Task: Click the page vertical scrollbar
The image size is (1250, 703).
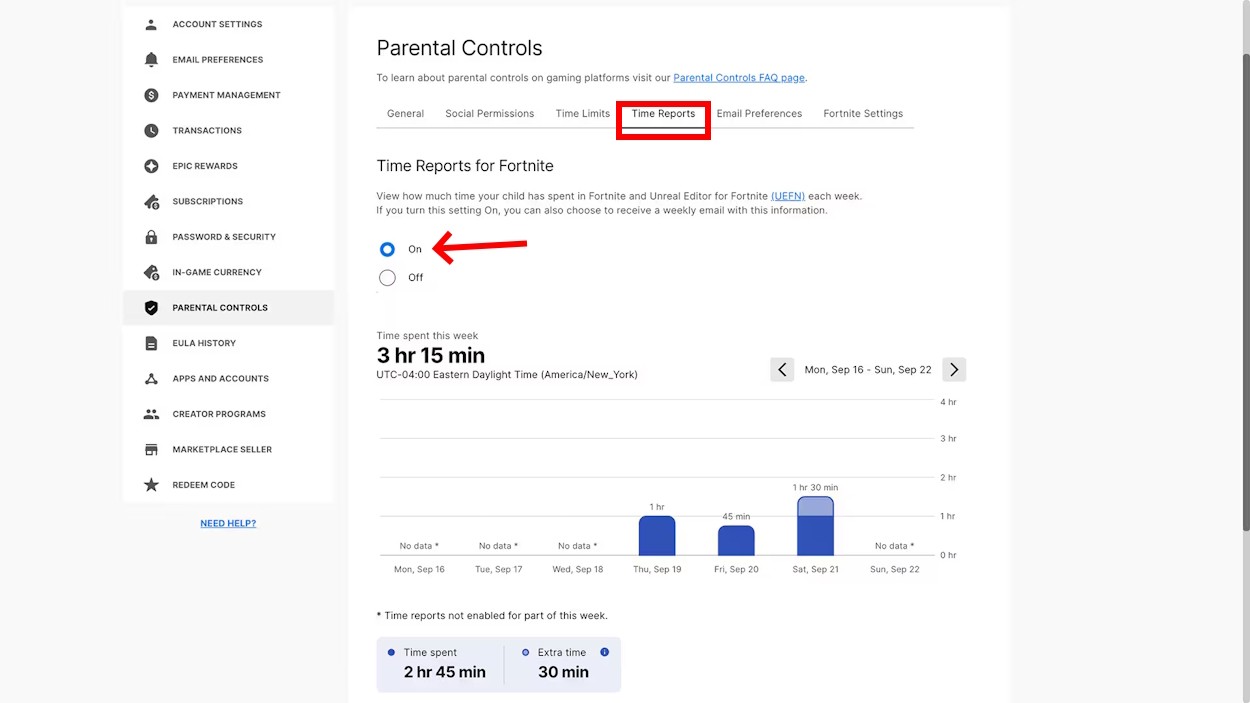Action: pos(1244,290)
